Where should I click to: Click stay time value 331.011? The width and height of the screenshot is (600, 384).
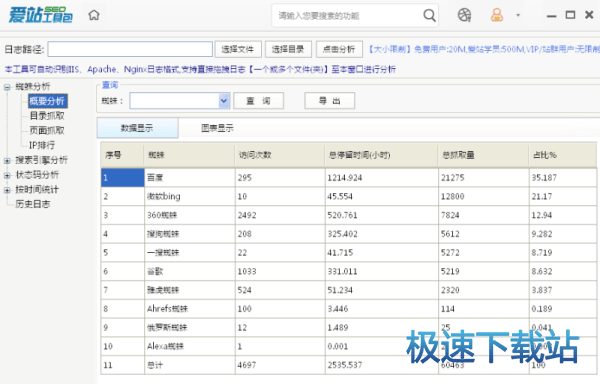click(342, 272)
